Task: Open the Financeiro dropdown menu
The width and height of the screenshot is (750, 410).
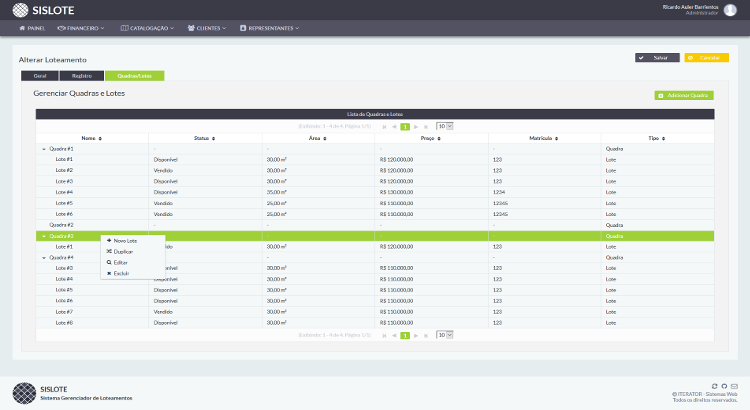Action: [81, 28]
